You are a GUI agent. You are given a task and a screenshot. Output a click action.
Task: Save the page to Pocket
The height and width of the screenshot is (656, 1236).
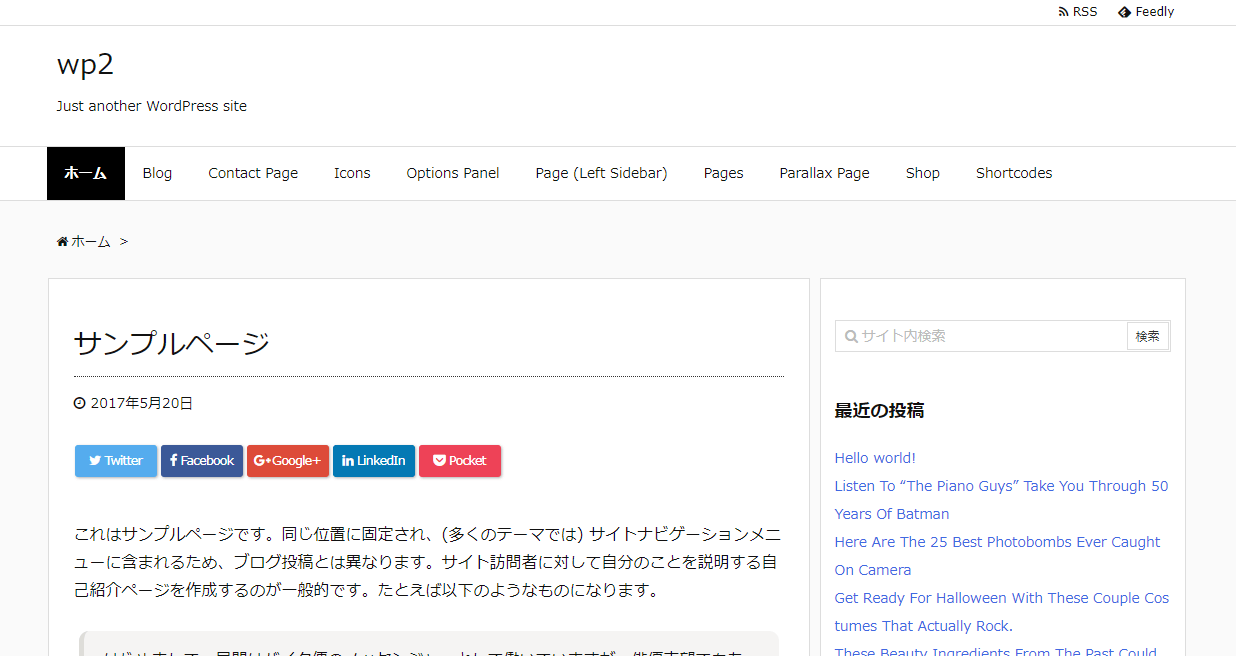(x=460, y=461)
